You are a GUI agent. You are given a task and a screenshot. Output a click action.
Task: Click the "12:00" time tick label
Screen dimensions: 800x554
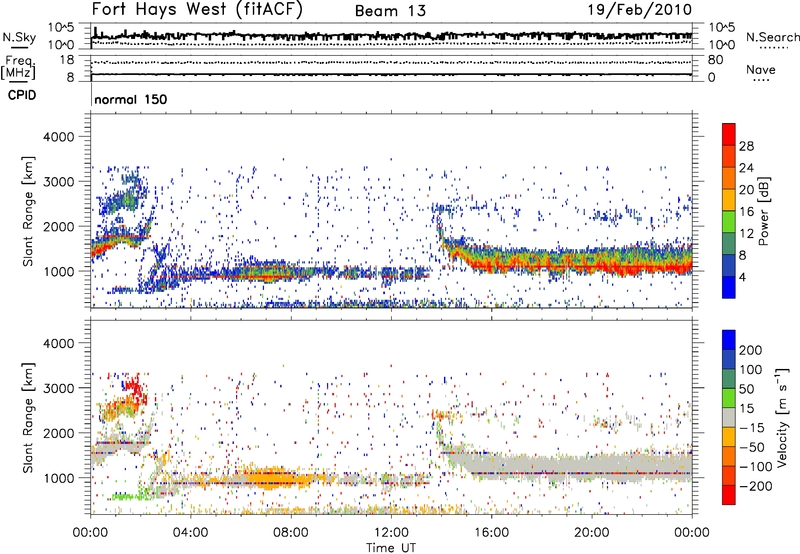(x=391, y=533)
